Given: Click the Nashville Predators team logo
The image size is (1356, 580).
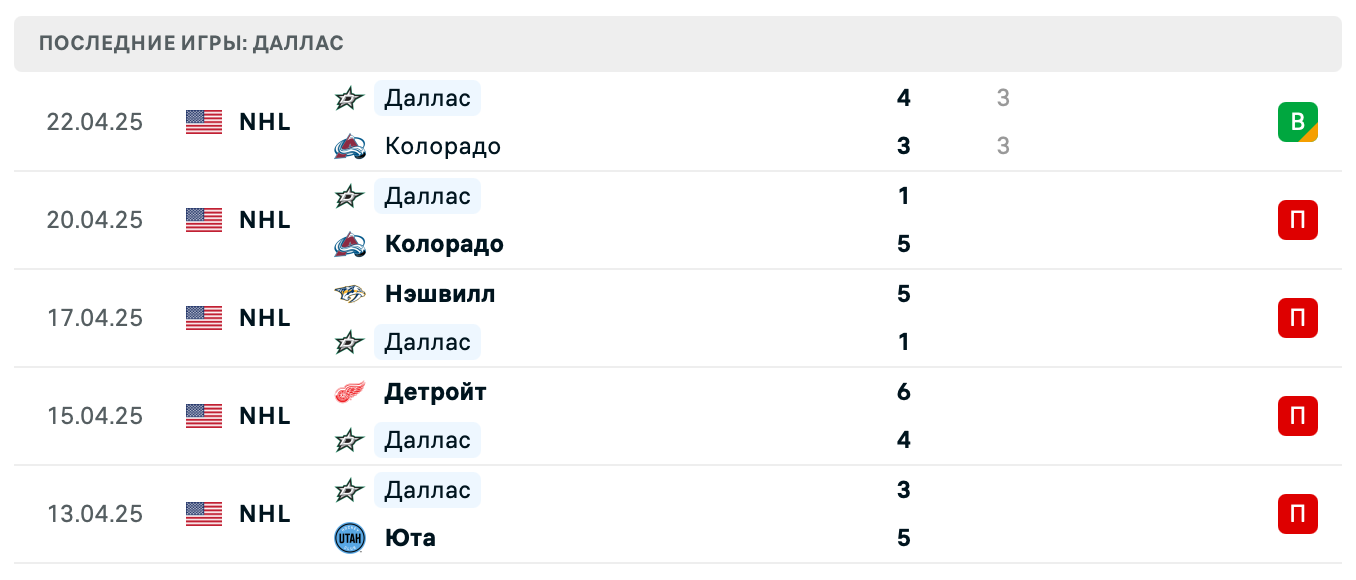Looking at the screenshot, I should click(x=349, y=294).
